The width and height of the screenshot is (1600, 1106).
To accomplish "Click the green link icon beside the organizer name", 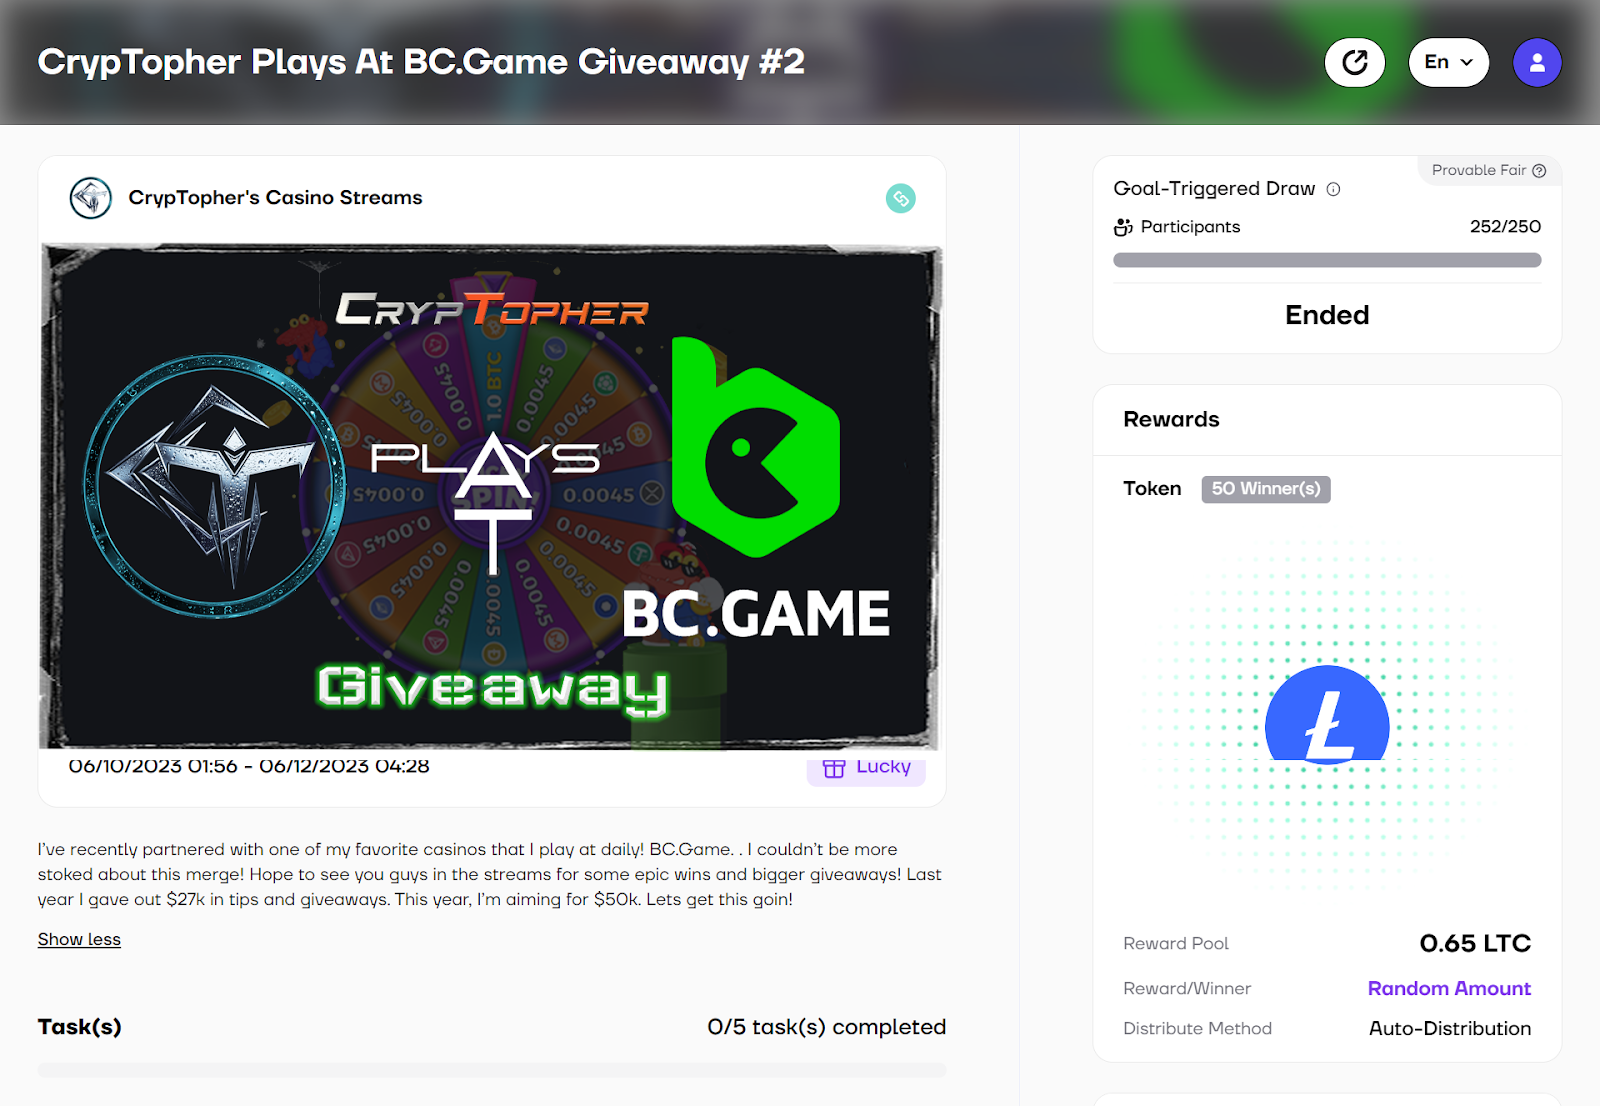I will (x=900, y=198).
